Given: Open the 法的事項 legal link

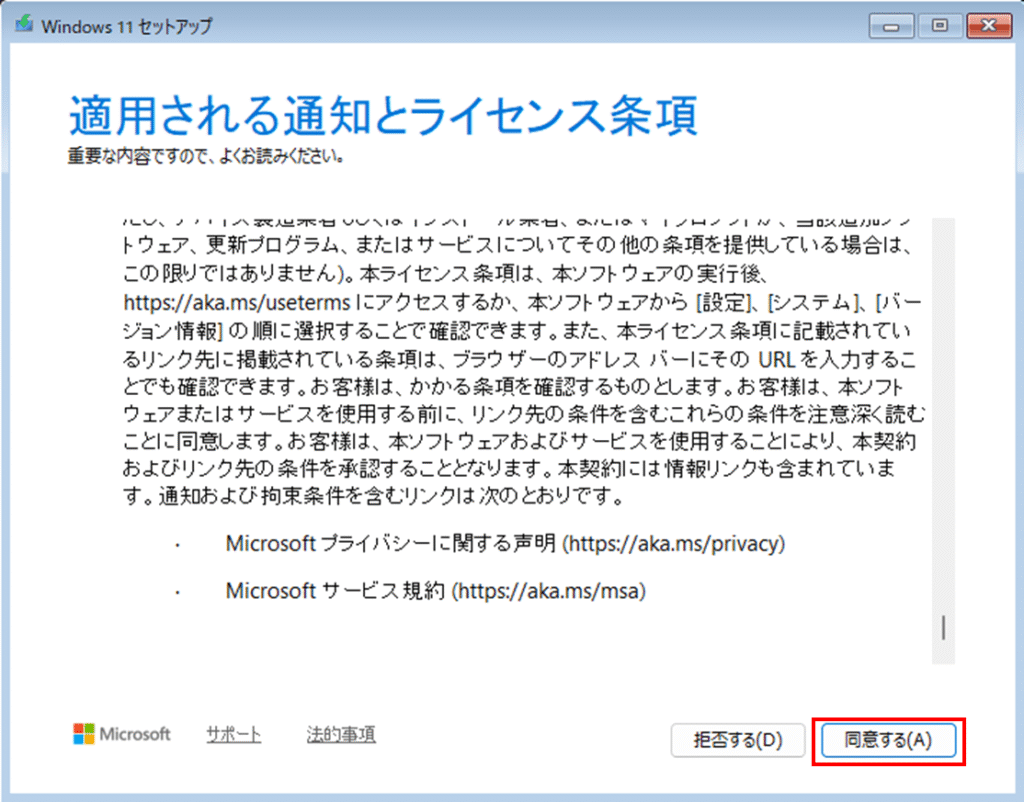Looking at the screenshot, I should (341, 734).
